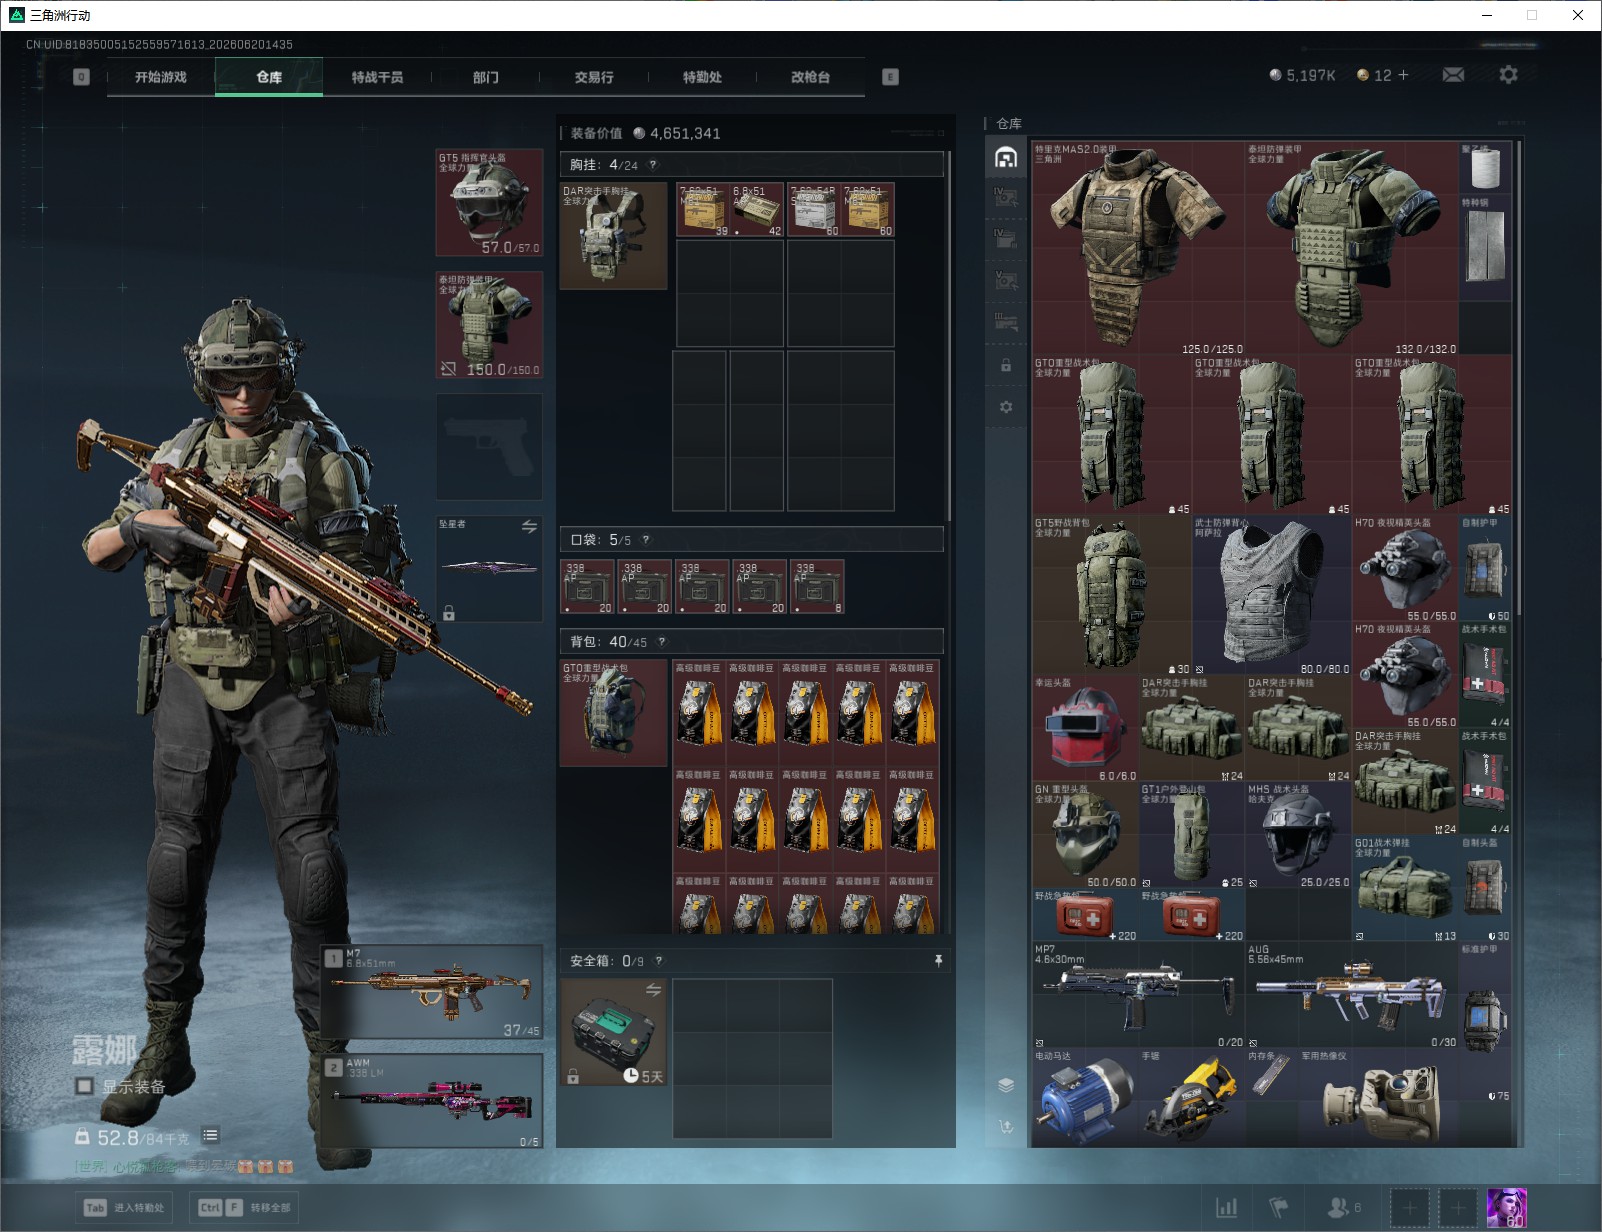The height and width of the screenshot is (1232, 1602).
Task: Open the player avatar in bottom corner
Action: pos(1506,1208)
